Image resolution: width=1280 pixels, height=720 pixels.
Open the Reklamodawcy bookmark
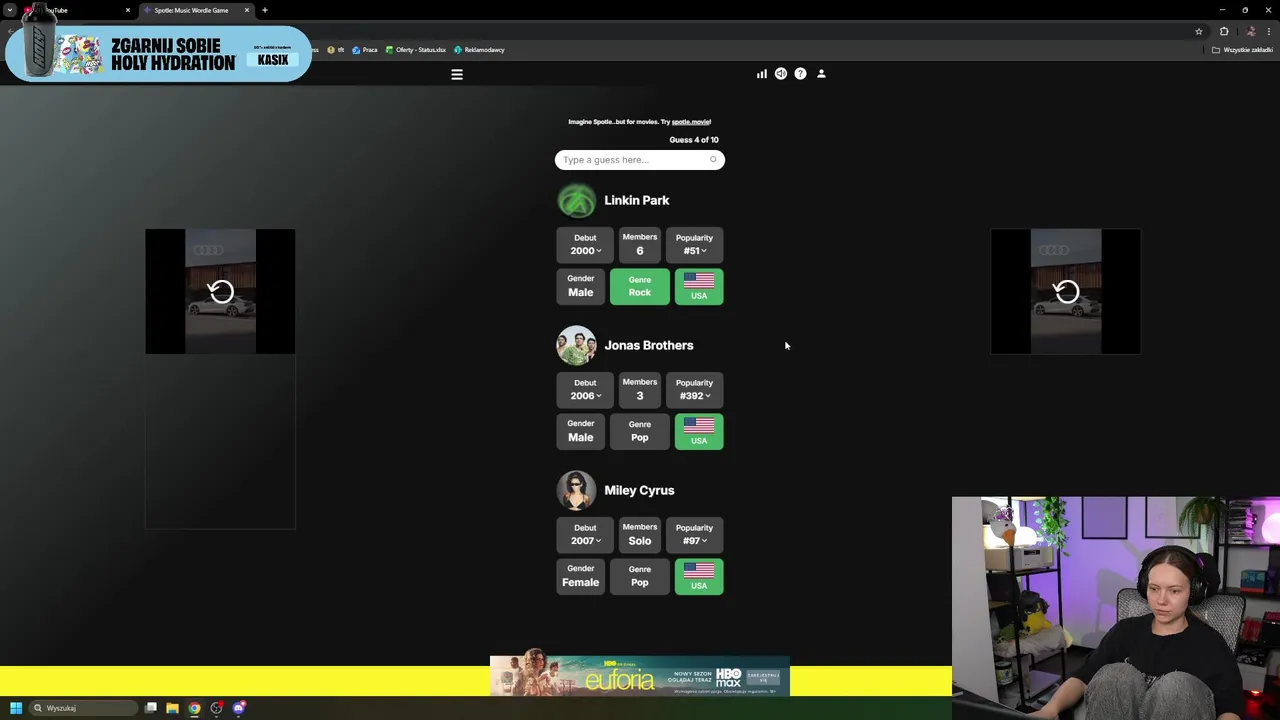point(480,50)
